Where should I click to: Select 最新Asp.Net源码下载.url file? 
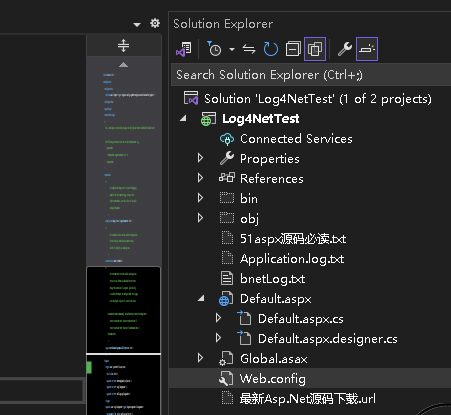308,399
